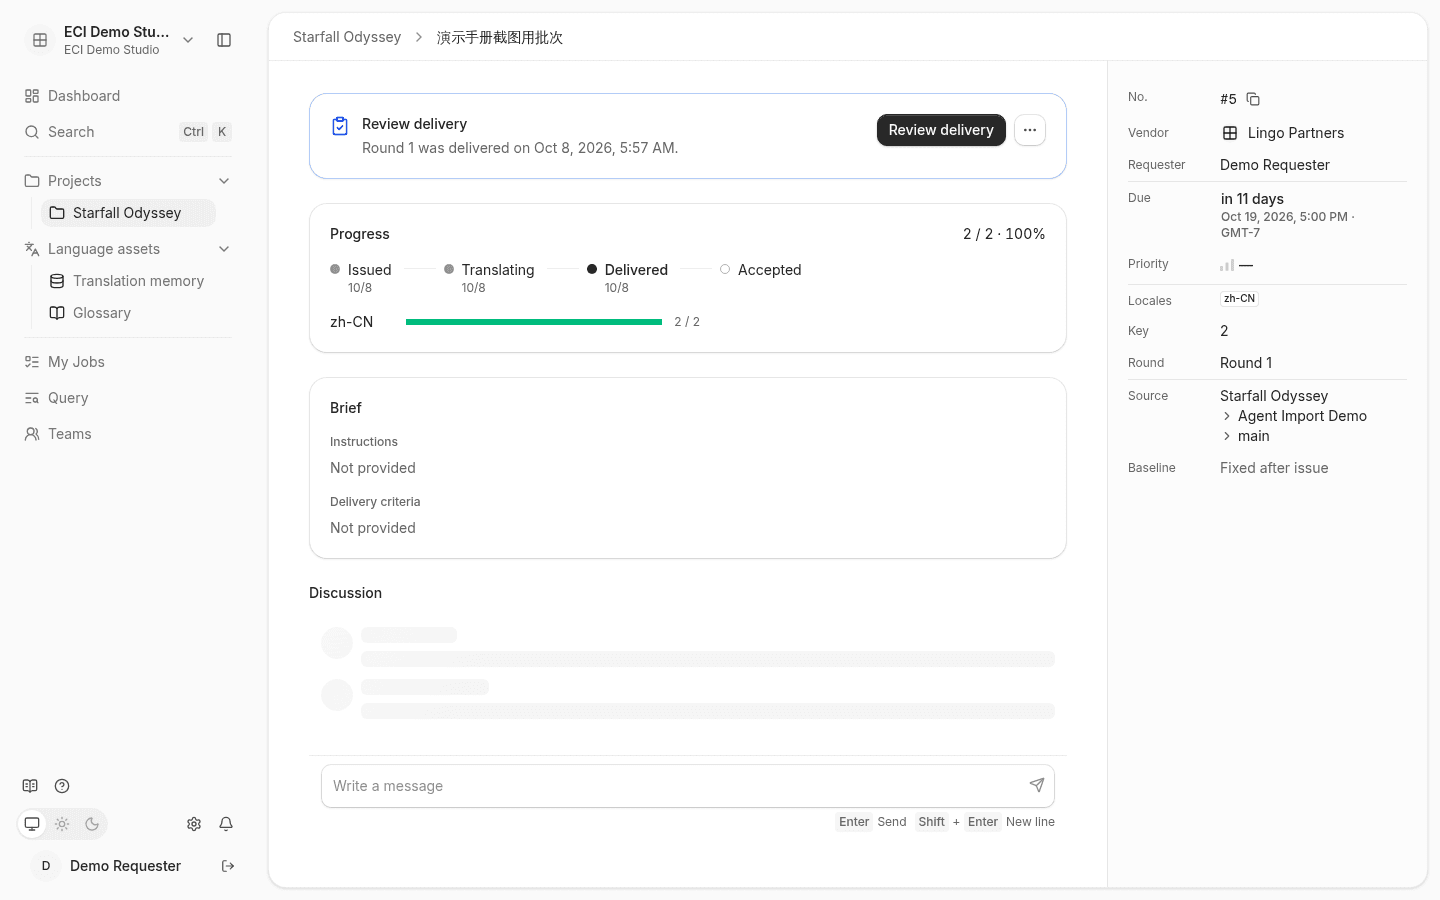This screenshot has height=900, width=1440.
Task: Click the zh-CN green progress bar
Action: click(534, 322)
